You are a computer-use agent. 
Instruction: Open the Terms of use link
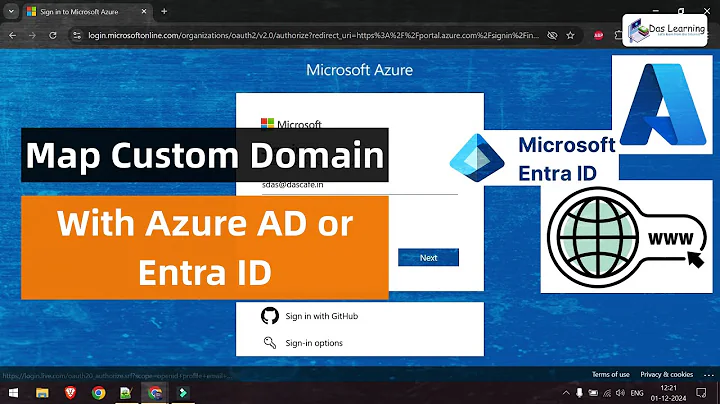(x=610, y=375)
